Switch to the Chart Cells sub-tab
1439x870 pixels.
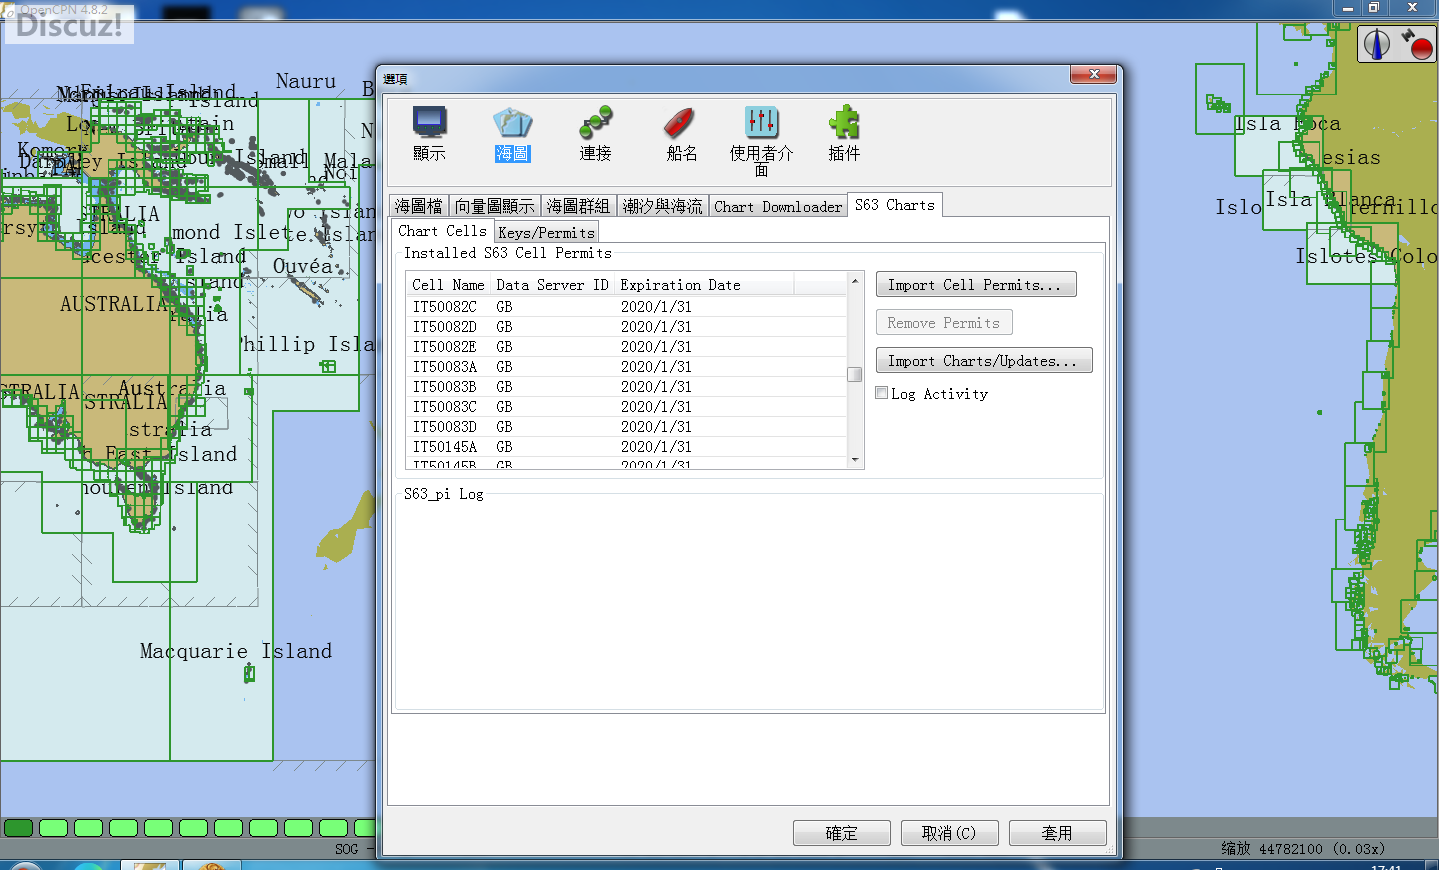[442, 231]
